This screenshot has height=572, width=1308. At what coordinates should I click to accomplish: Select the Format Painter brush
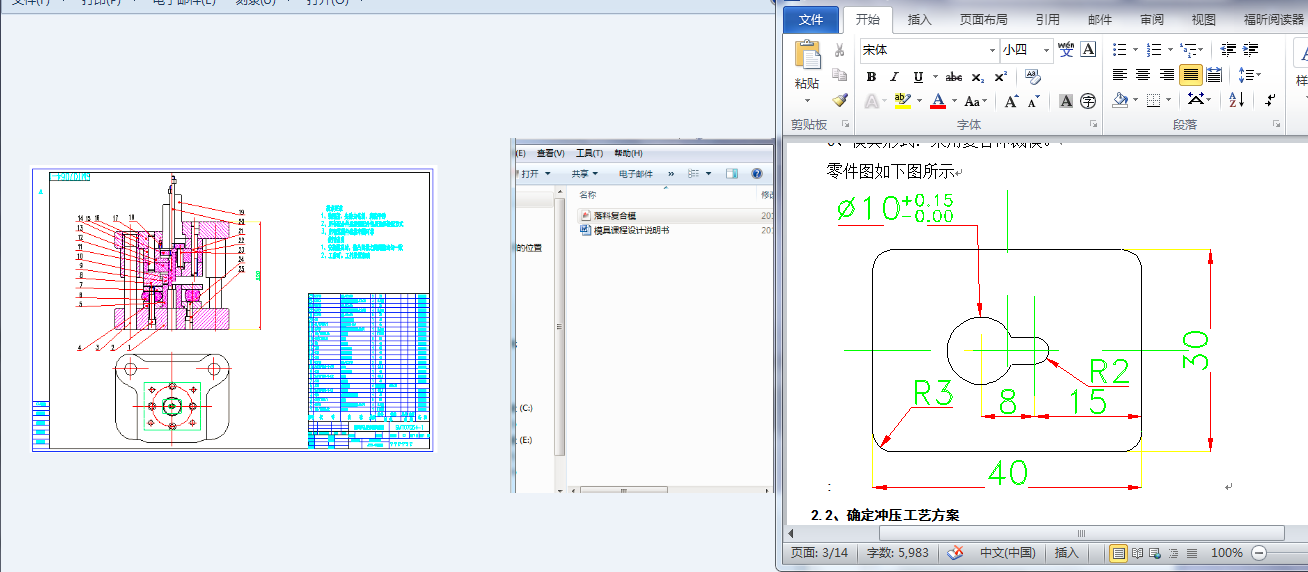pos(840,100)
